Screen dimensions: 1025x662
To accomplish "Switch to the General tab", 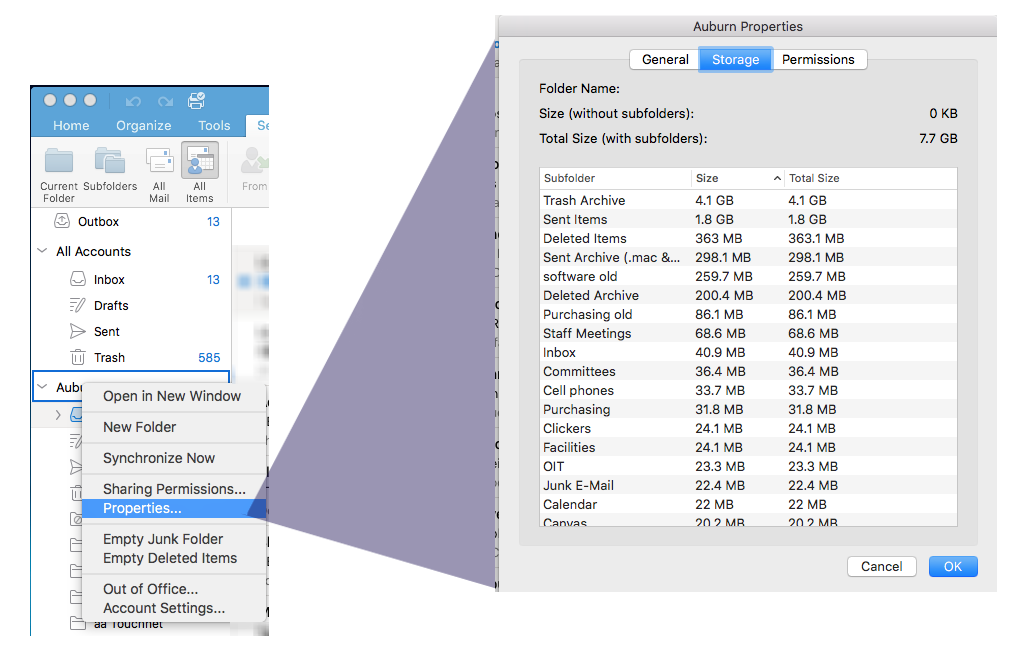I will 665,59.
